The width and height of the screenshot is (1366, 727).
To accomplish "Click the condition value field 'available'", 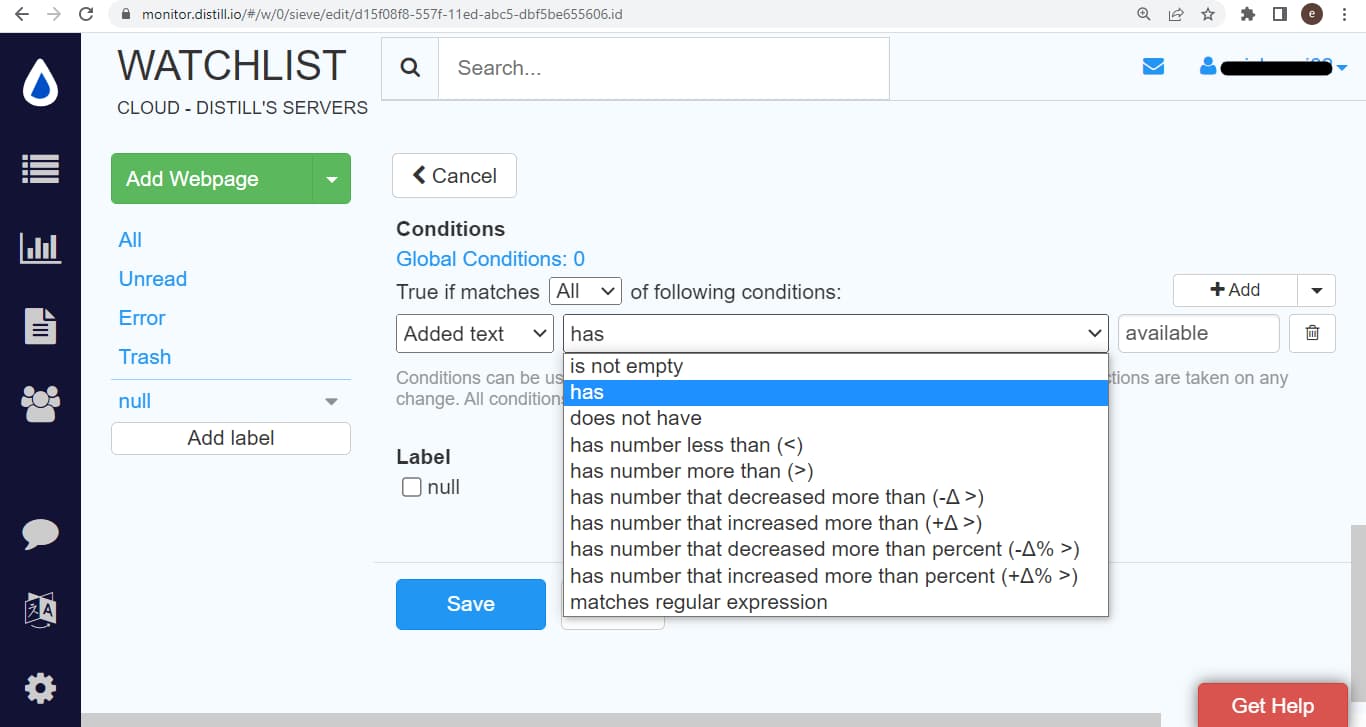I will point(1197,334).
